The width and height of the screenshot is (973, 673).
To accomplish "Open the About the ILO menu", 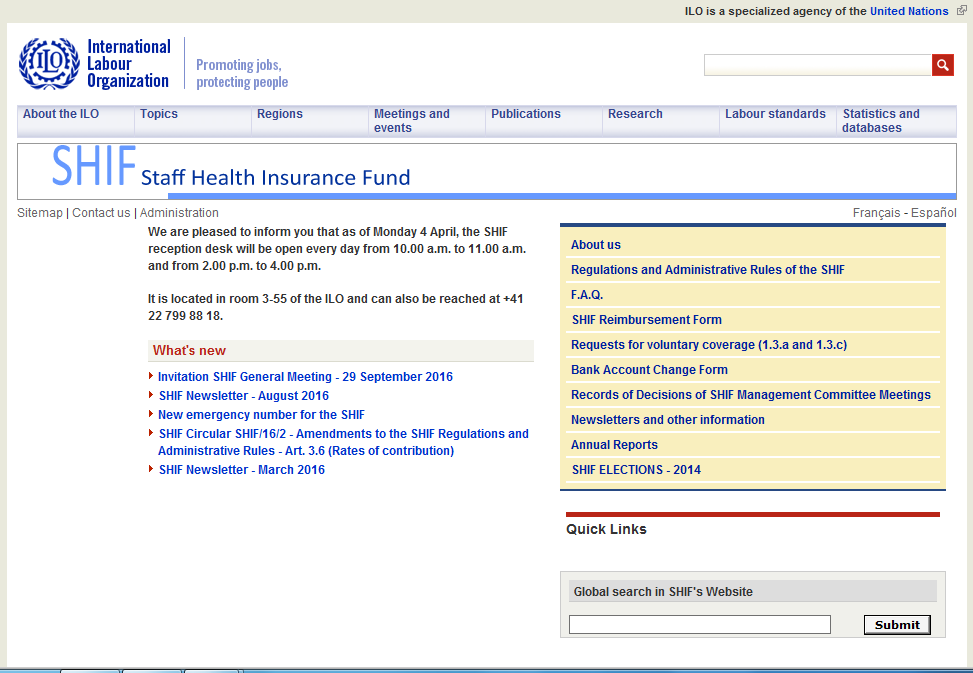I will click(x=61, y=114).
